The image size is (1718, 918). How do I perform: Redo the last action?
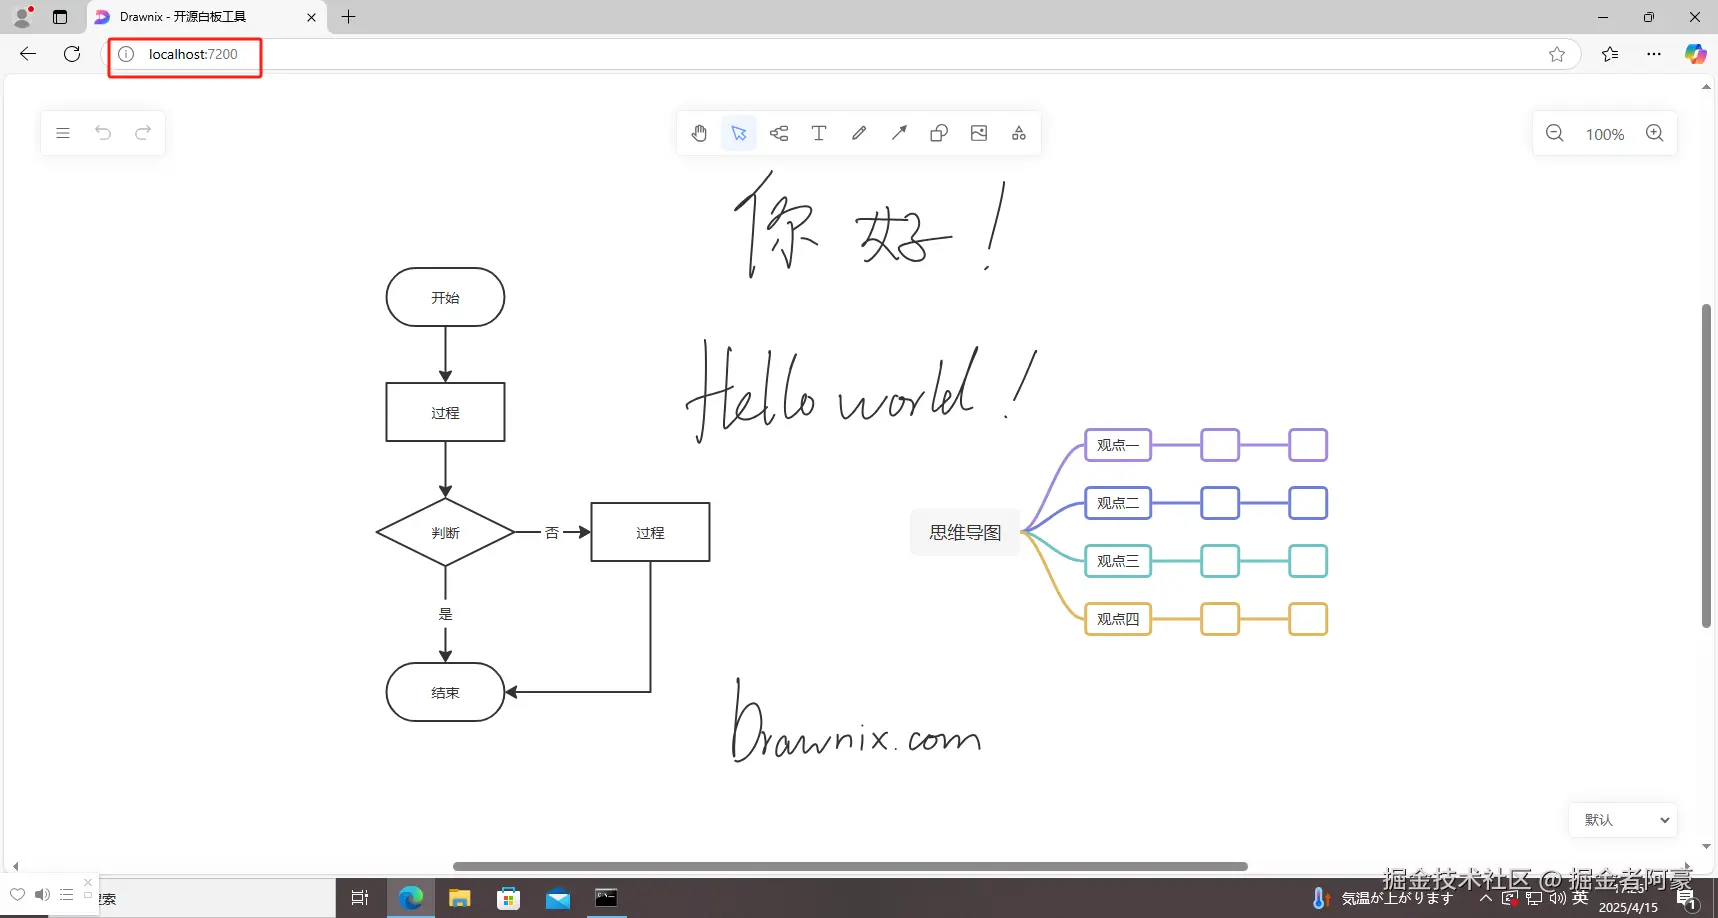click(143, 133)
